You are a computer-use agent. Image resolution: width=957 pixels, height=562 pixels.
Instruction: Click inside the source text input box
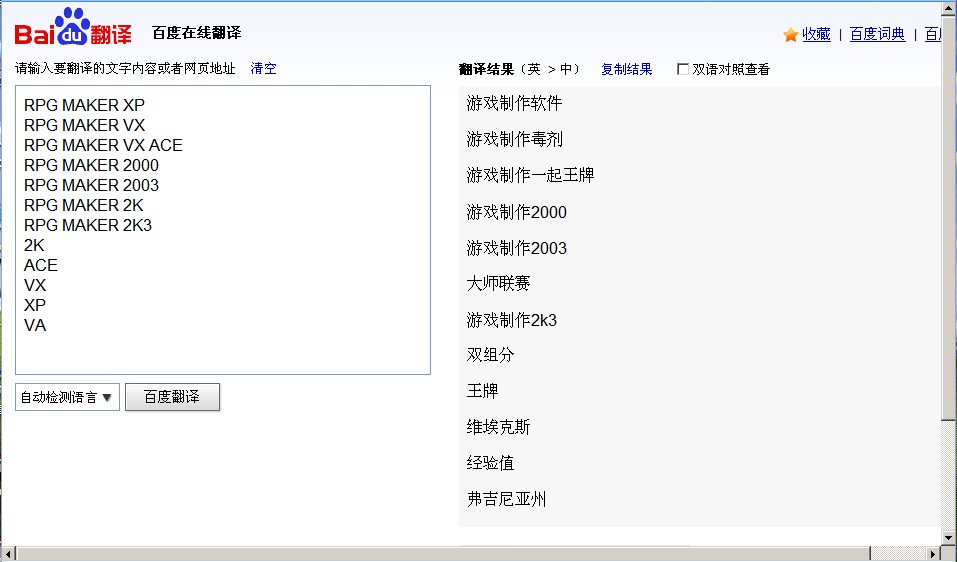pos(223,230)
